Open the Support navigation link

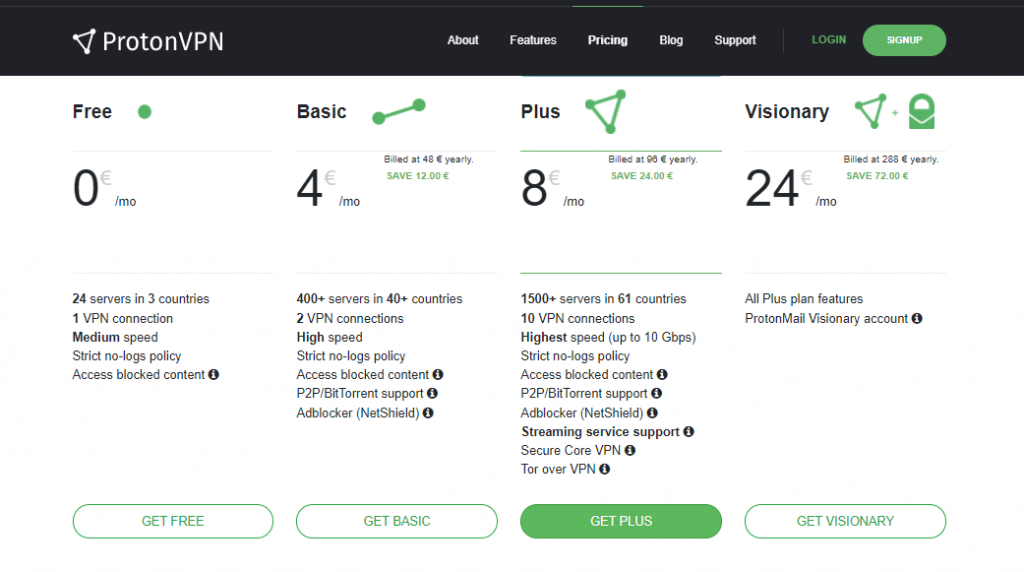735,40
